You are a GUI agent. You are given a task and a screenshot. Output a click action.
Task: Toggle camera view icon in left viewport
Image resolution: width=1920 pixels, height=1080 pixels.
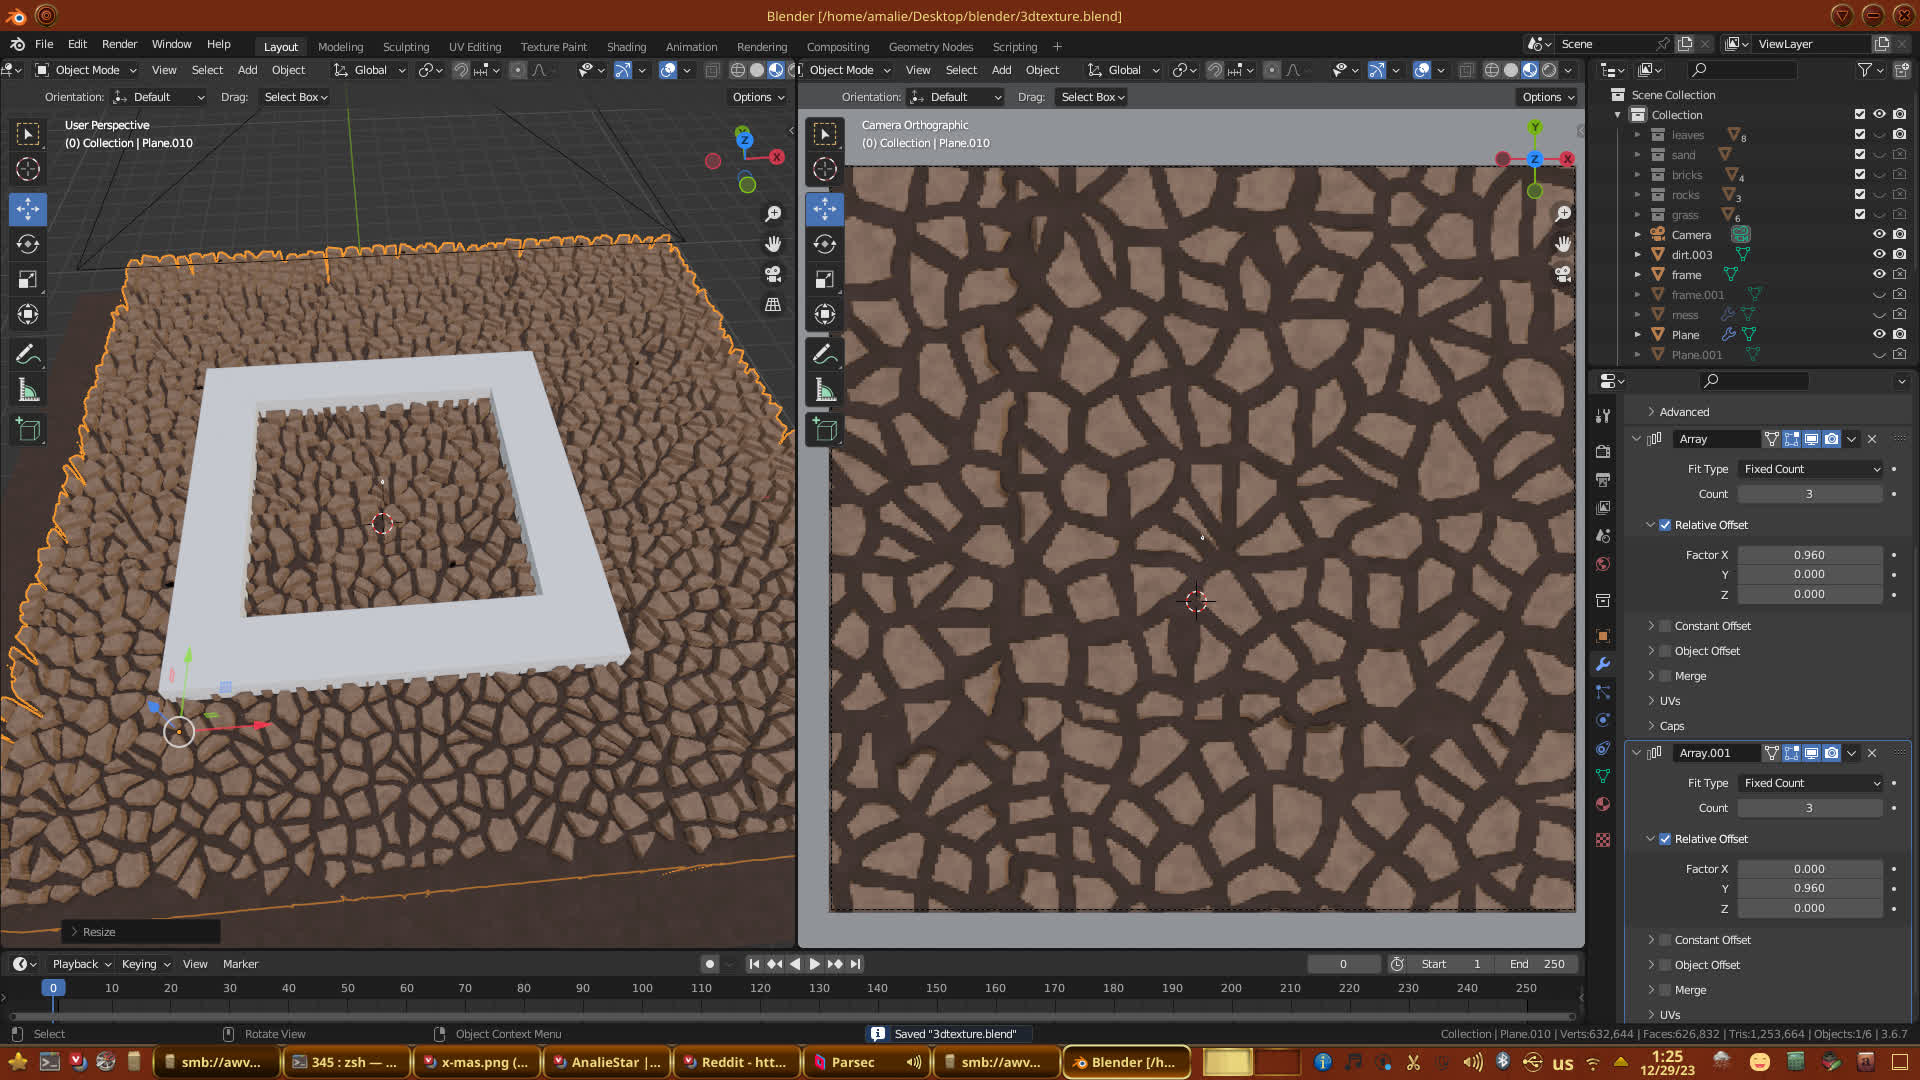point(773,274)
